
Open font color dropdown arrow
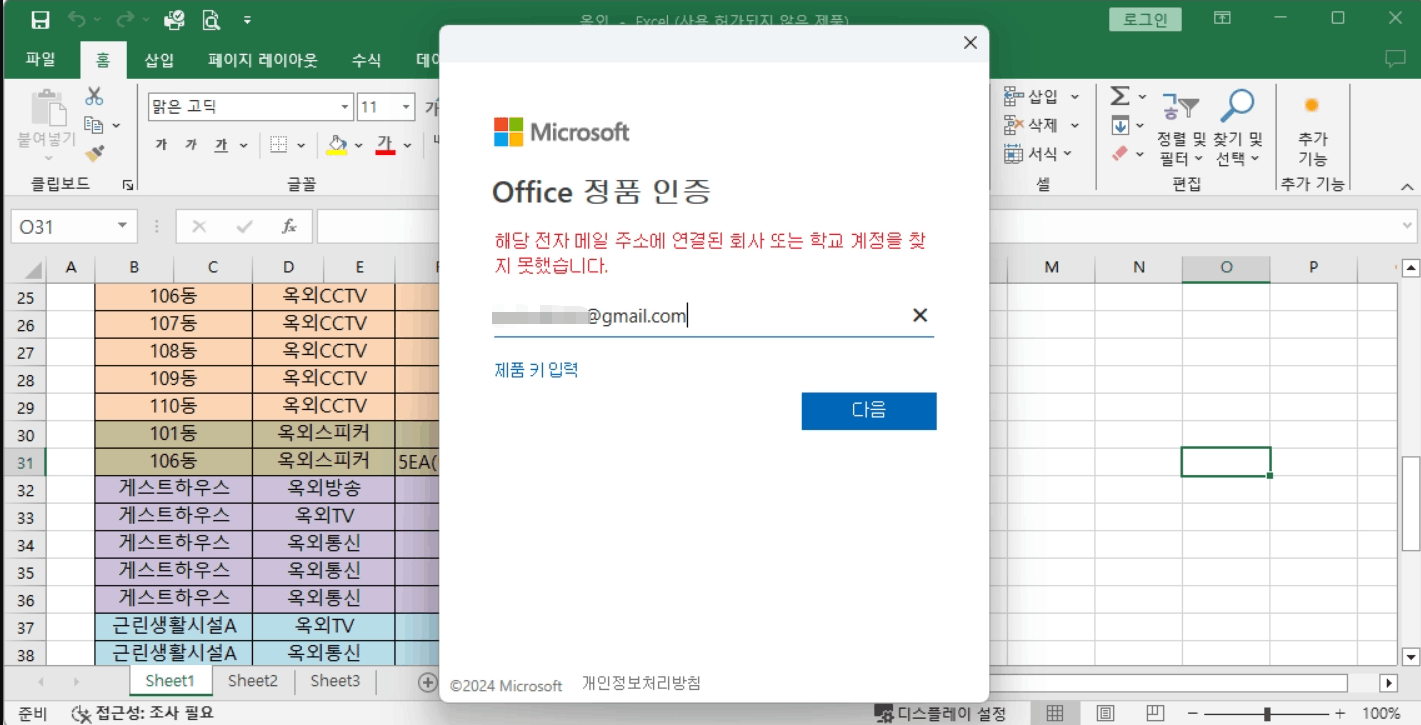click(x=407, y=146)
